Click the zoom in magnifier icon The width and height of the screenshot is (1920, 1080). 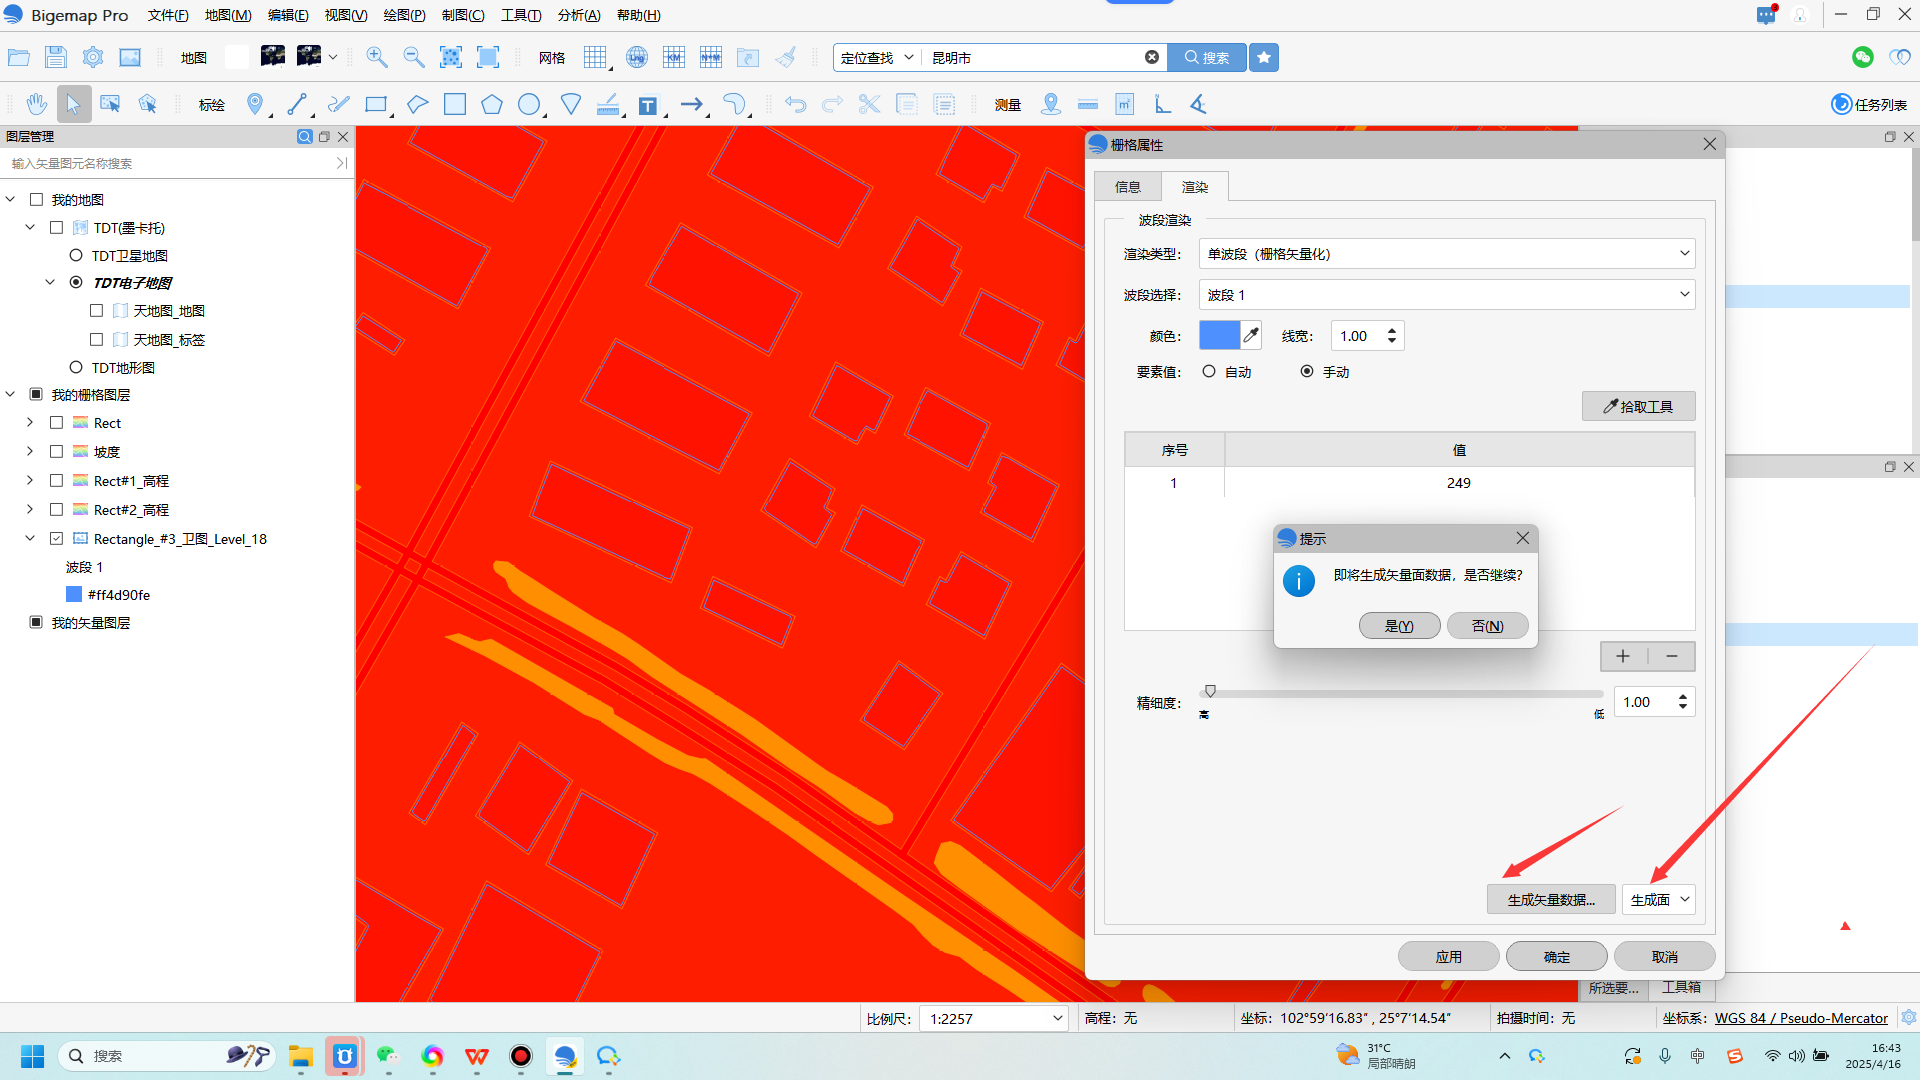[x=377, y=57]
